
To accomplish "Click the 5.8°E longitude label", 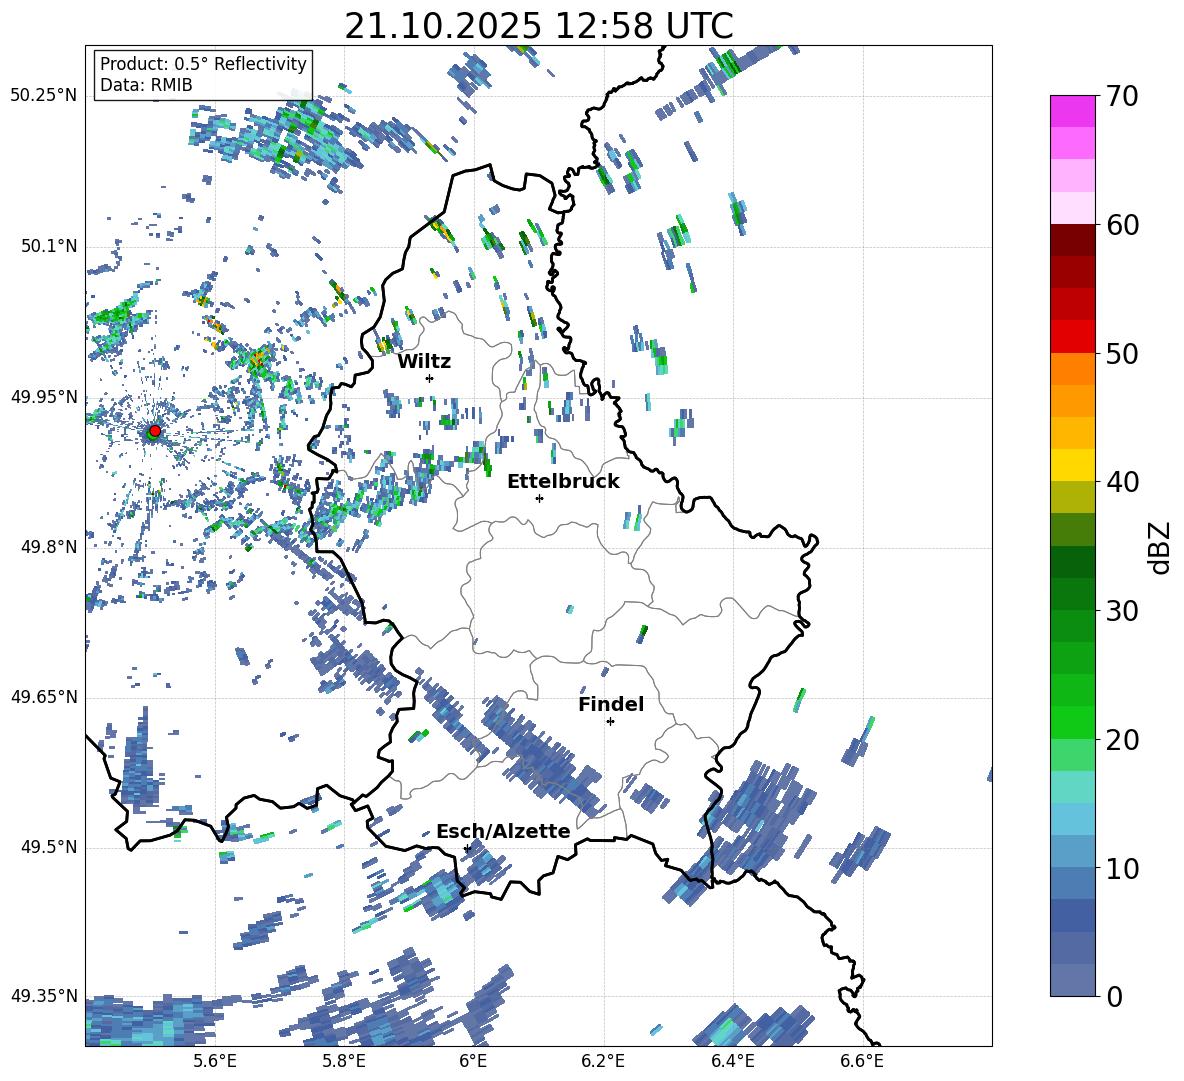I will coord(344,1061).
